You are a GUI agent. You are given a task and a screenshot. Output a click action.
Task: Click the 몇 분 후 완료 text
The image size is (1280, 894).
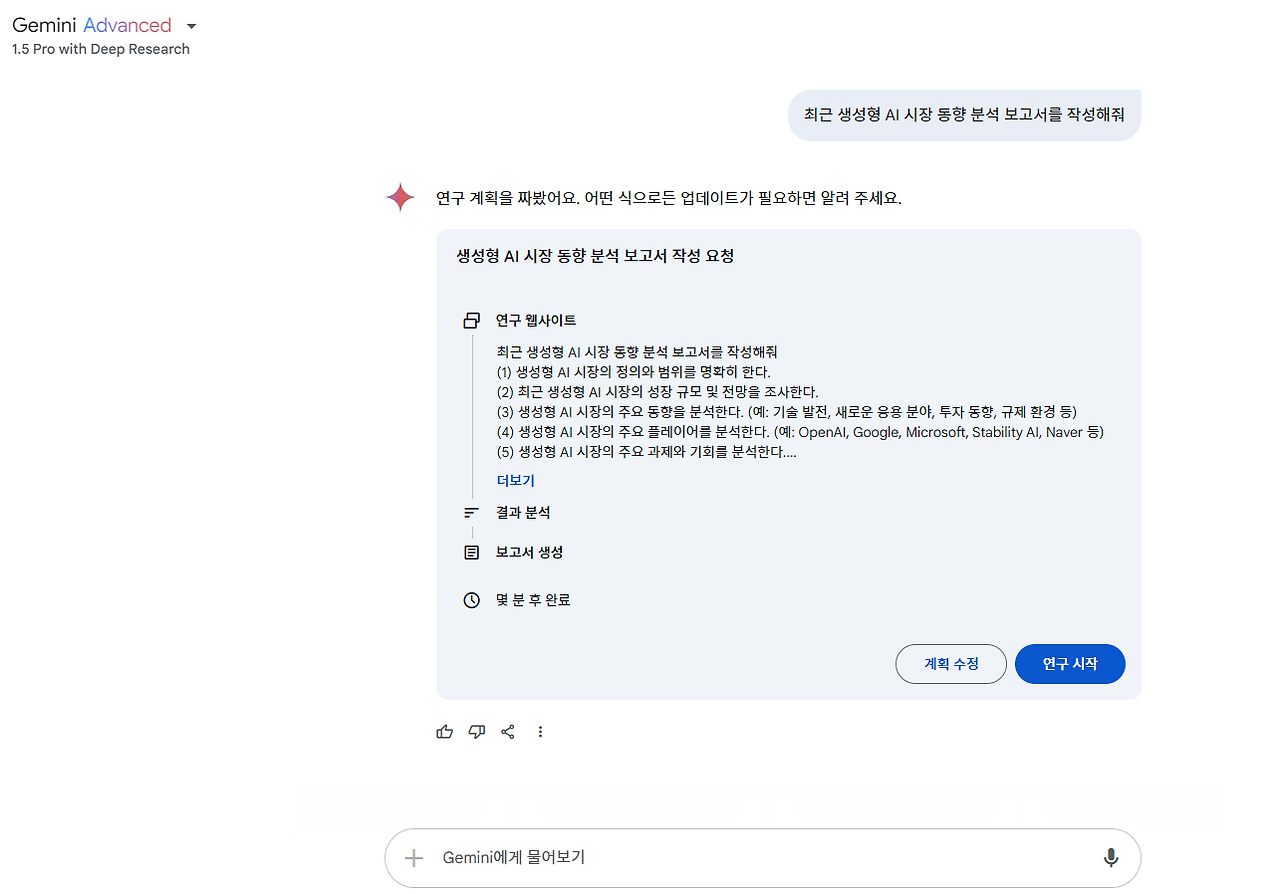(533, 601)
